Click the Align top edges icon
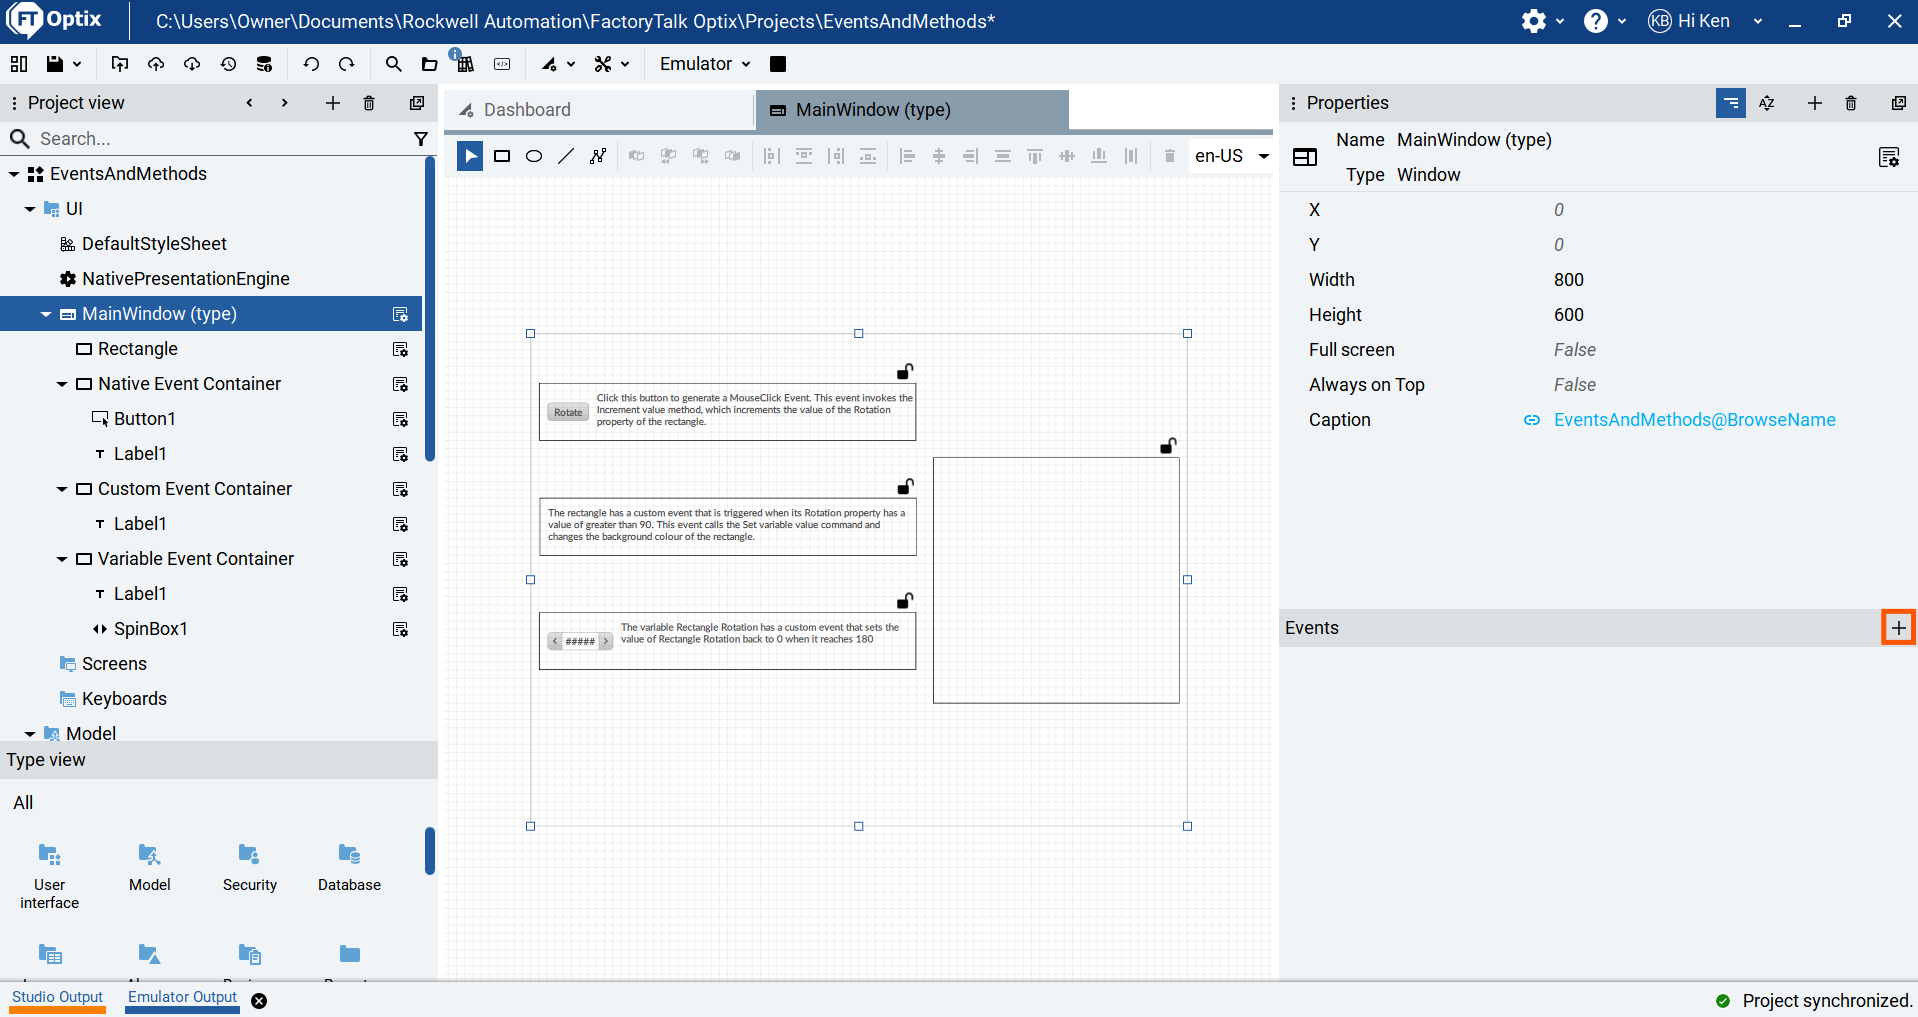 (x=1035, y=156)
